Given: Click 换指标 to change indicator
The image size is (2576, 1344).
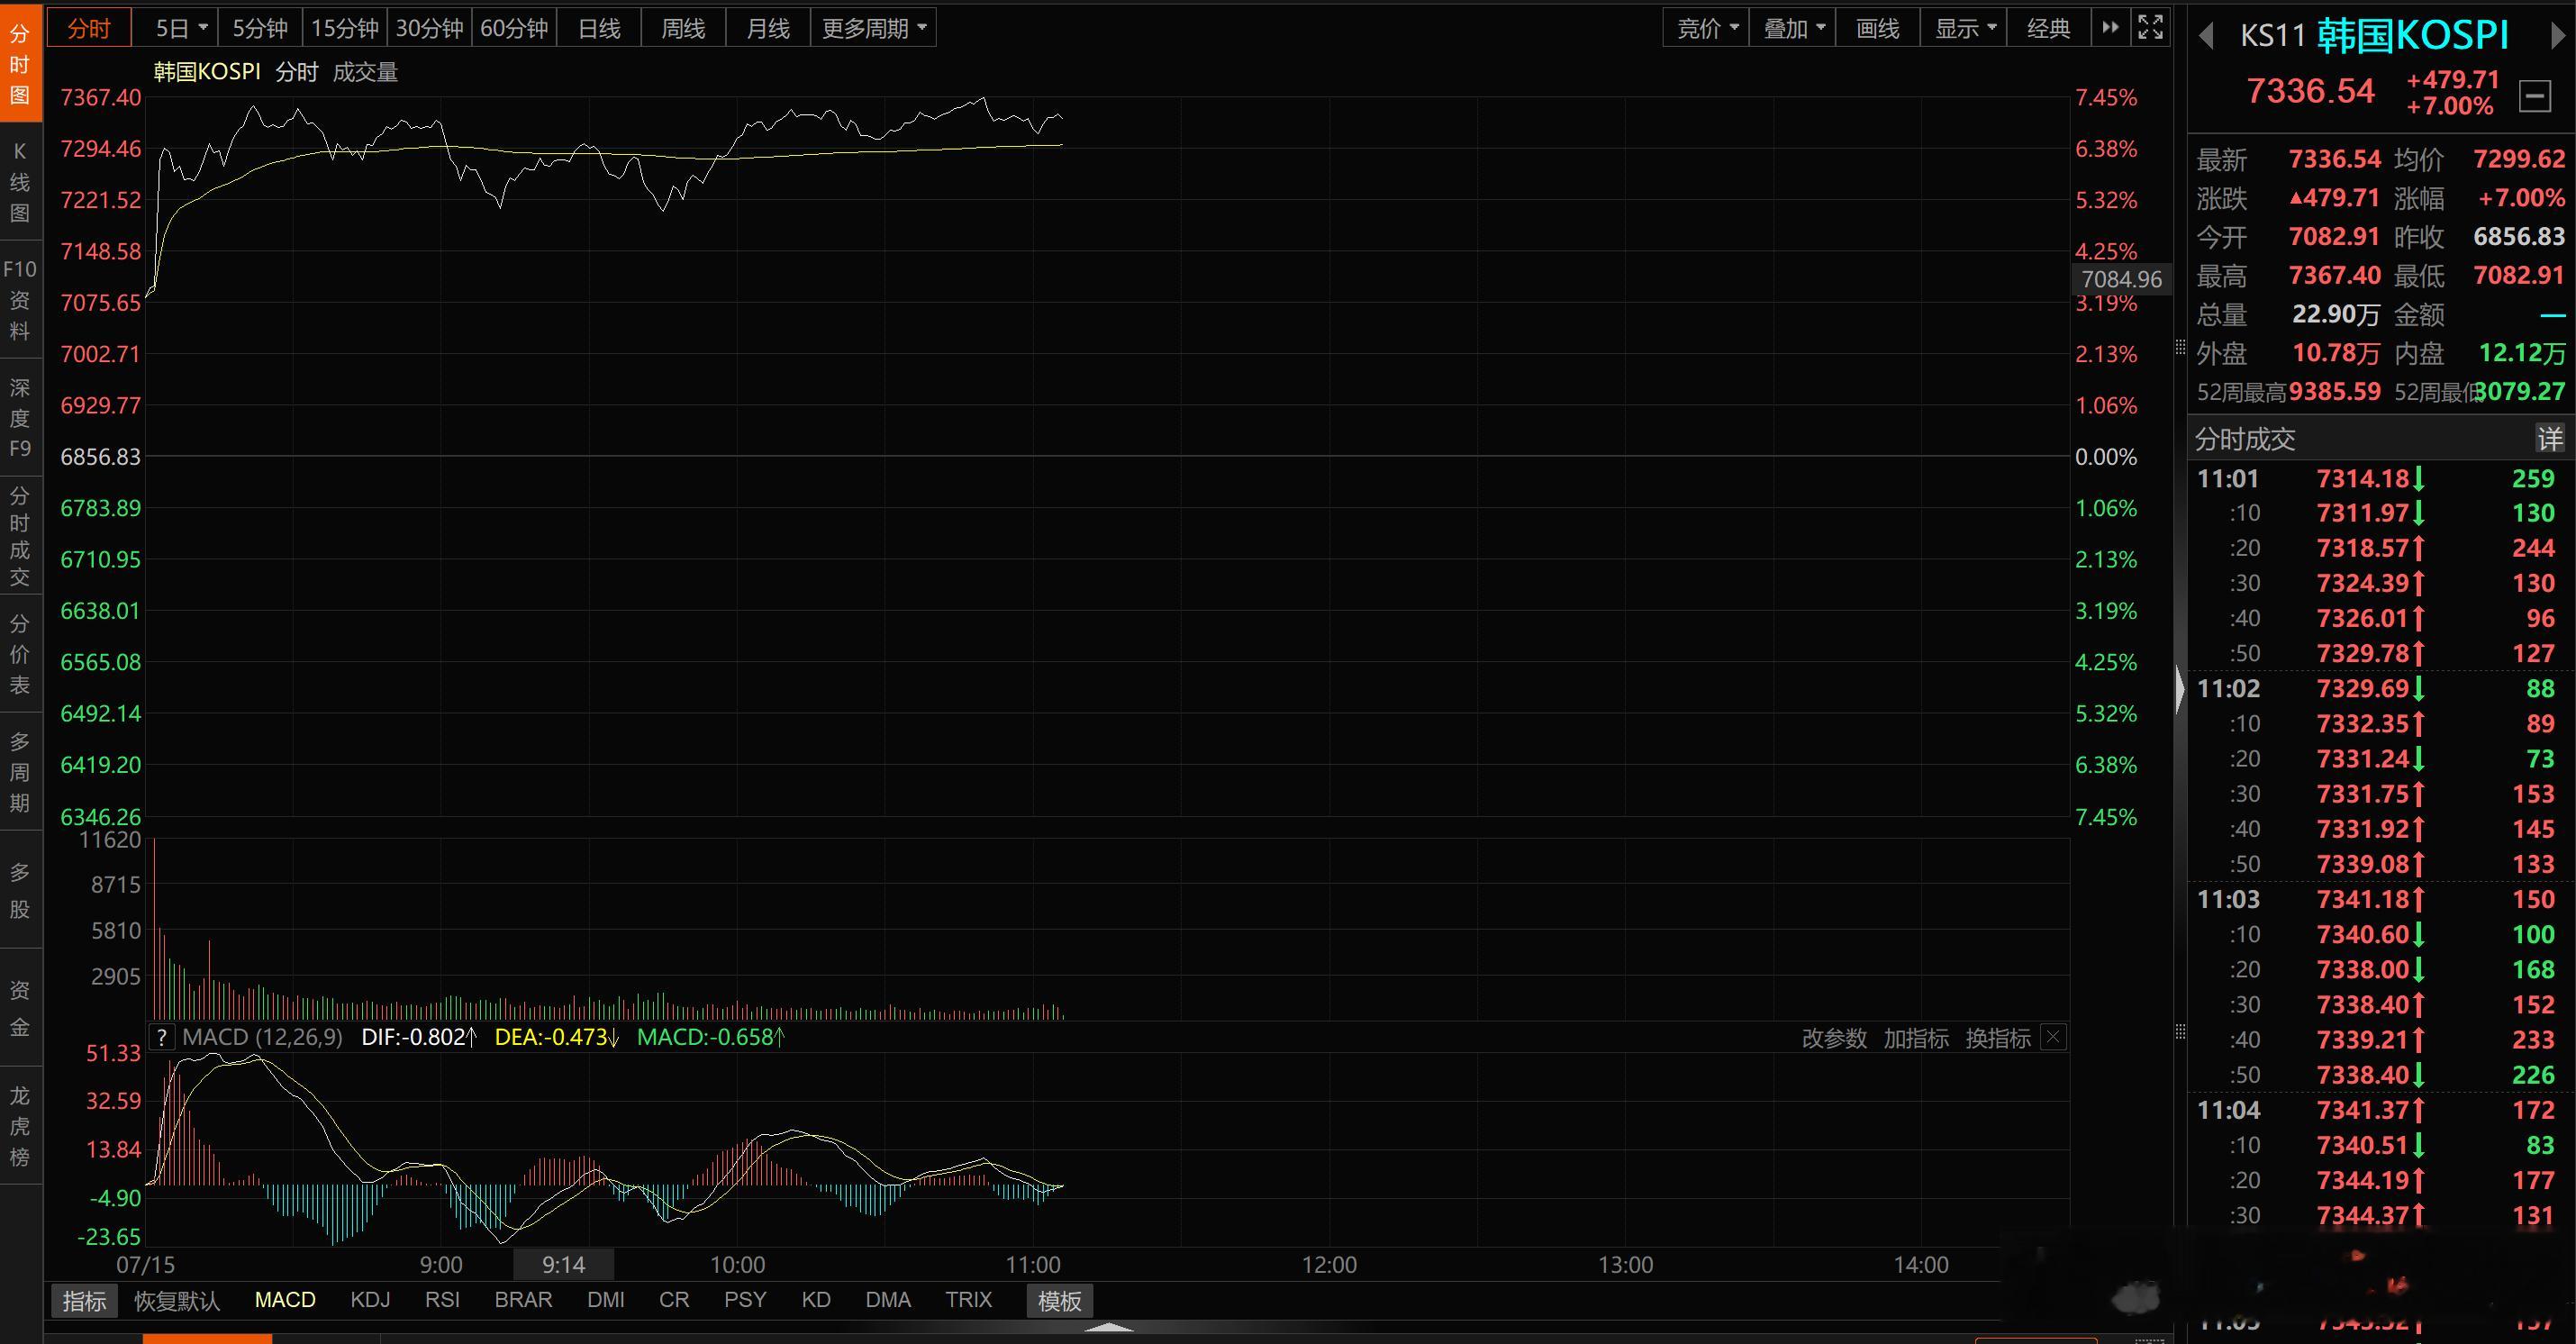Looking at the screenshot, I should tap(1998, 1037).
